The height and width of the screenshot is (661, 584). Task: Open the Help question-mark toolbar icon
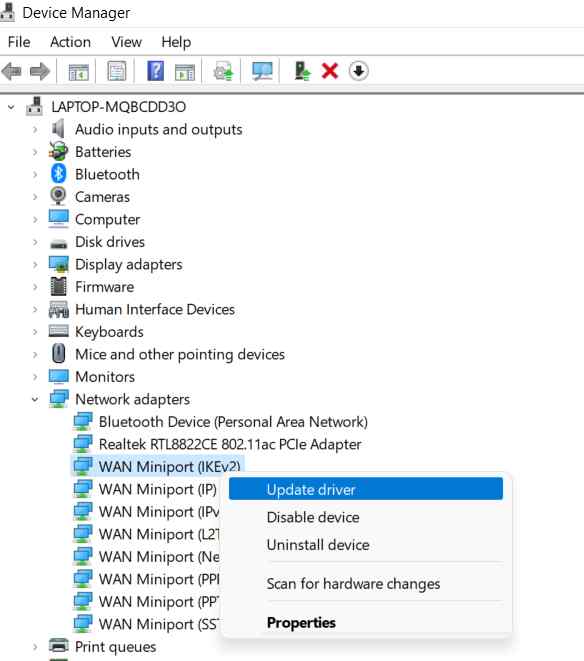coord(155,71)
